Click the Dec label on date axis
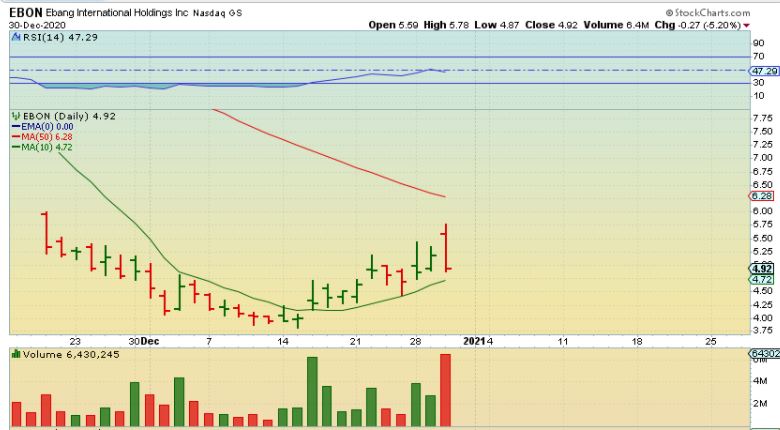Screen dimensions: 780x430 150,341
